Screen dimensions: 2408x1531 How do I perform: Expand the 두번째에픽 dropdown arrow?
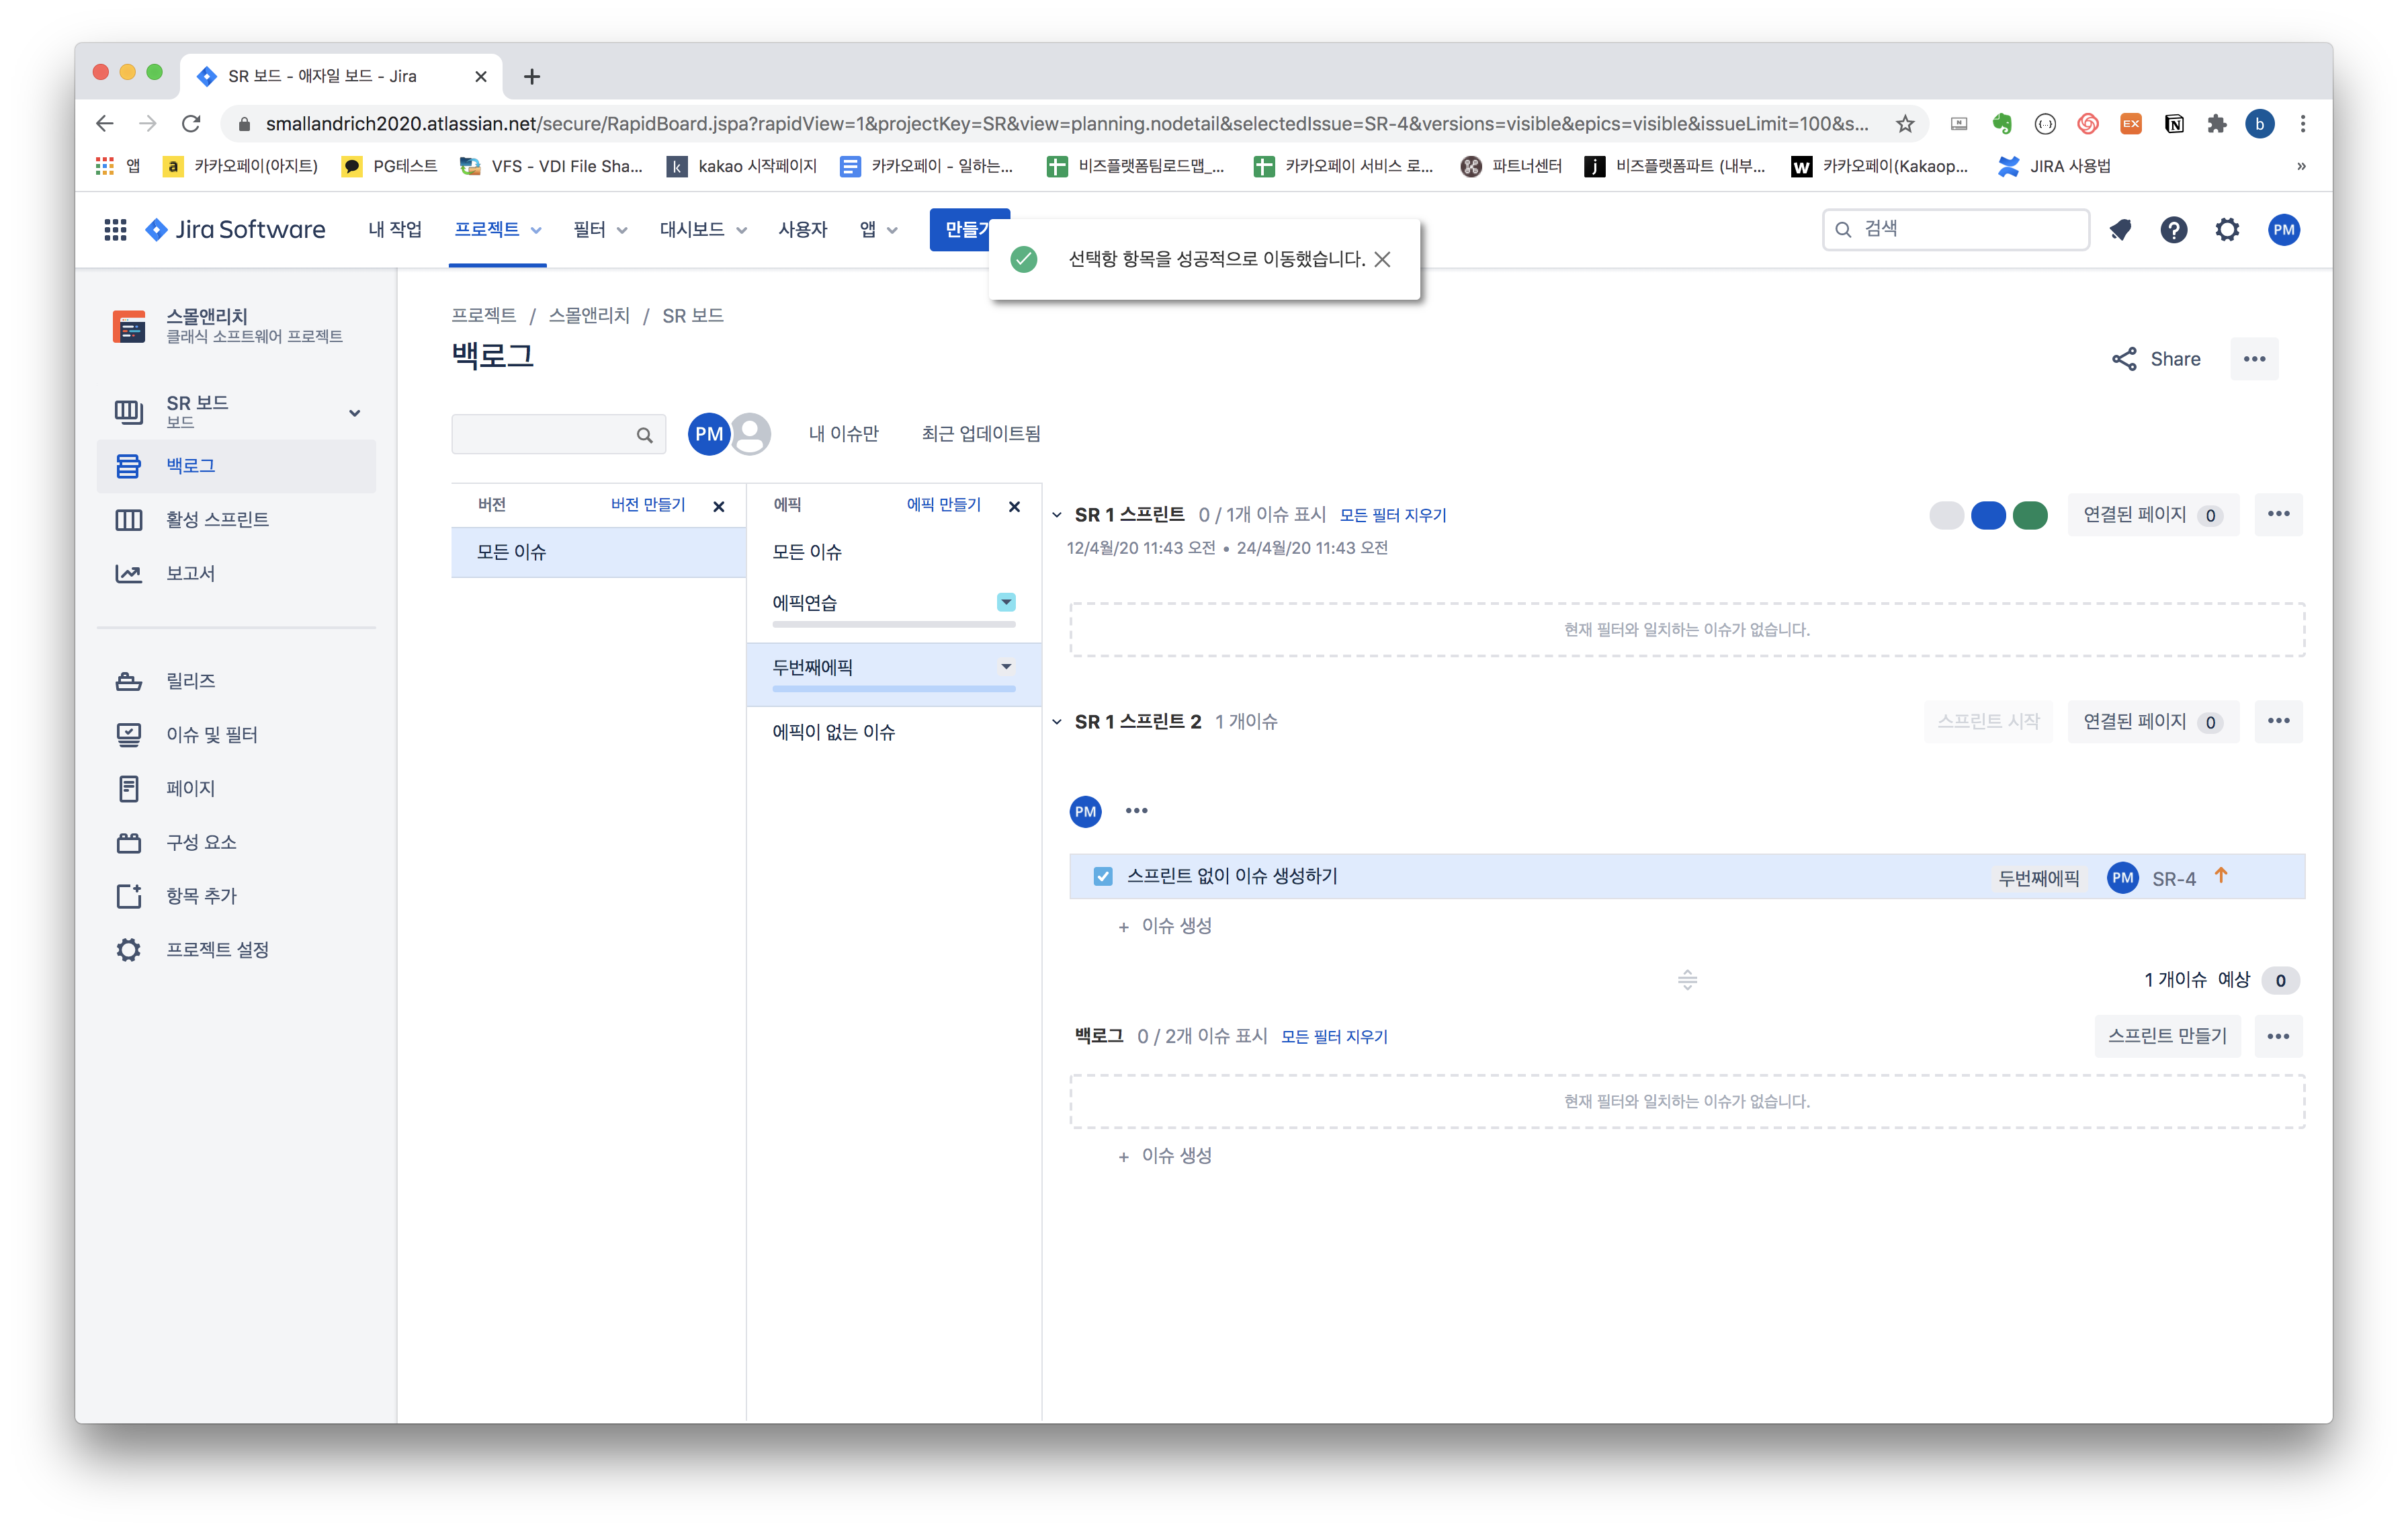pyautogui.click(x=1006, y=667)
